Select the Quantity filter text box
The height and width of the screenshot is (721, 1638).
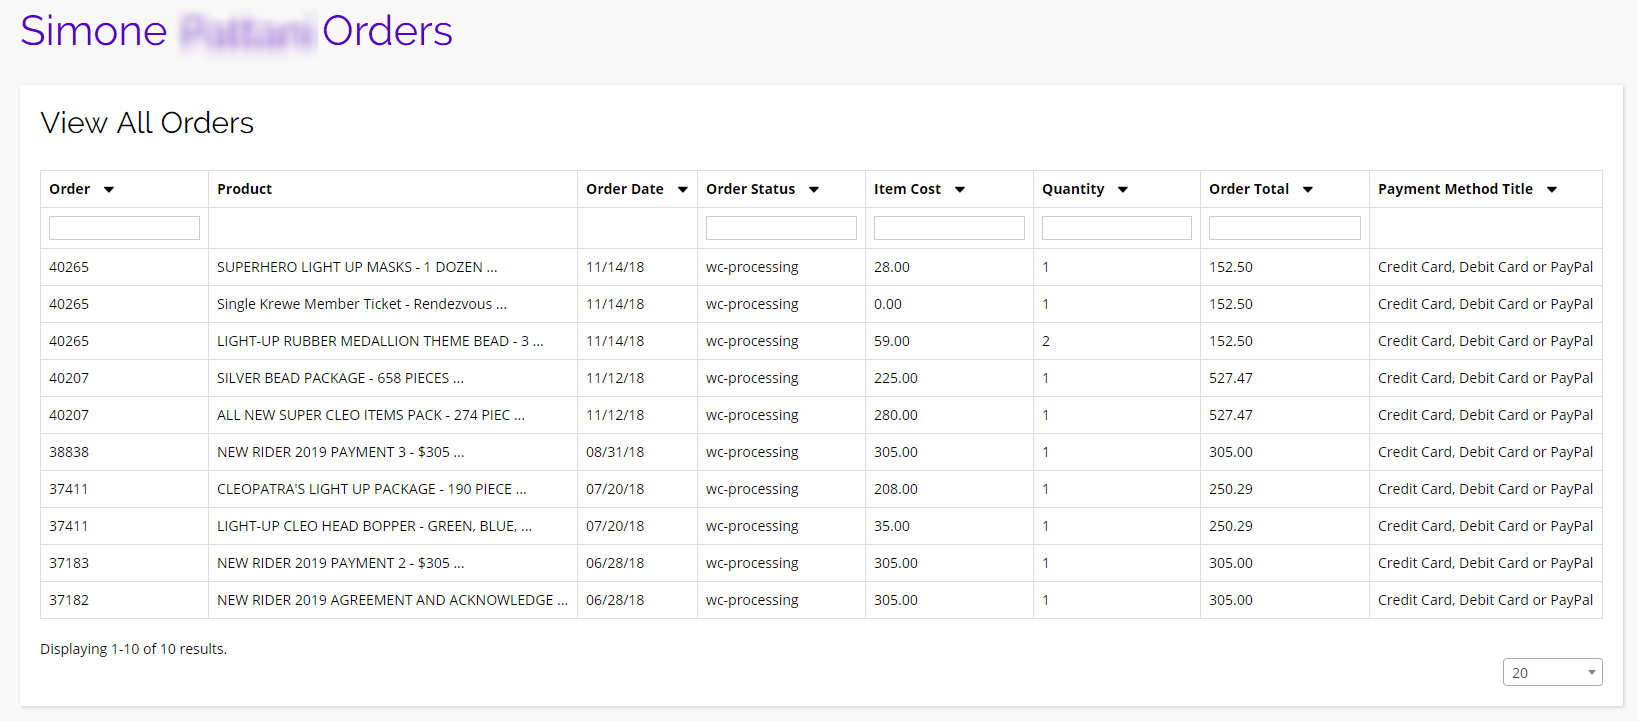tap(1116, 228)
